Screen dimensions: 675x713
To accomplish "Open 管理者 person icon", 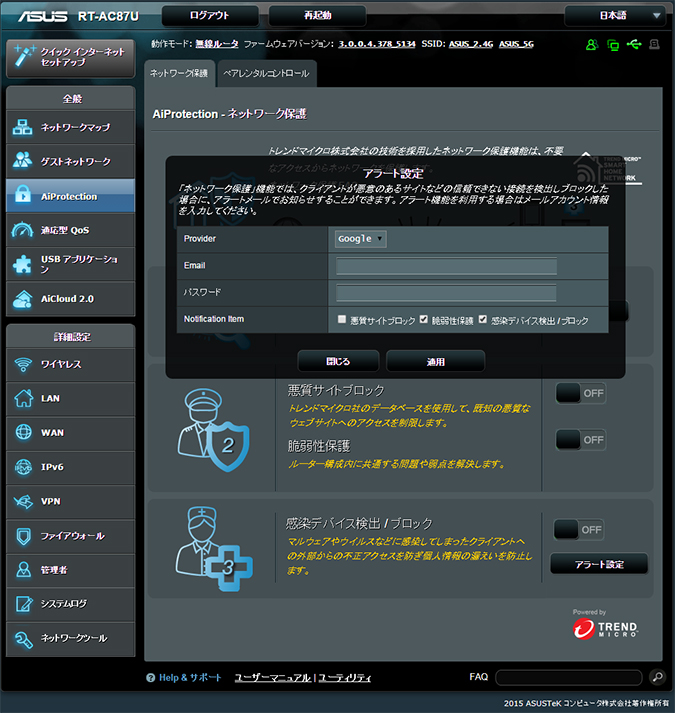I will pyautogui.click(x=23, y=570).
